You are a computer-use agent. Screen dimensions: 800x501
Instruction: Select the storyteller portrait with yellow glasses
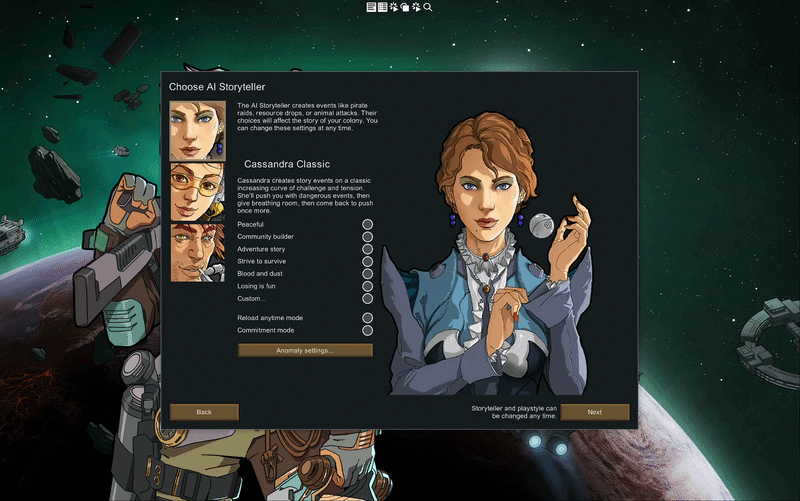(197, 192)
